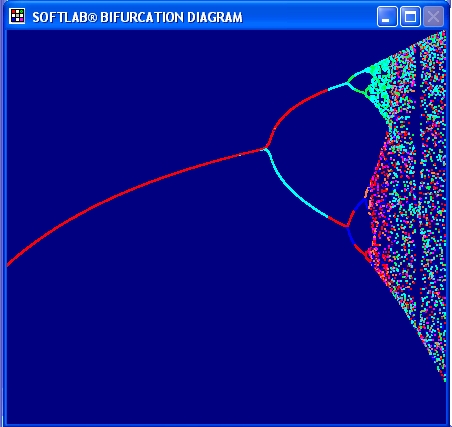Click the long single red curve before splitting
The height and width of the screenshot is (427, 452).
pos(133,190)
